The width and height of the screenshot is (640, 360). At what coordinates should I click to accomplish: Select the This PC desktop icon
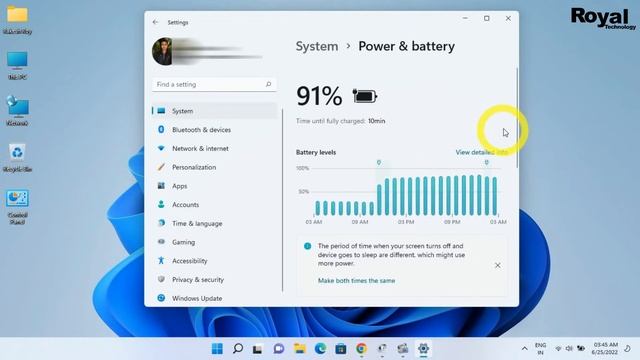[17, 65]
